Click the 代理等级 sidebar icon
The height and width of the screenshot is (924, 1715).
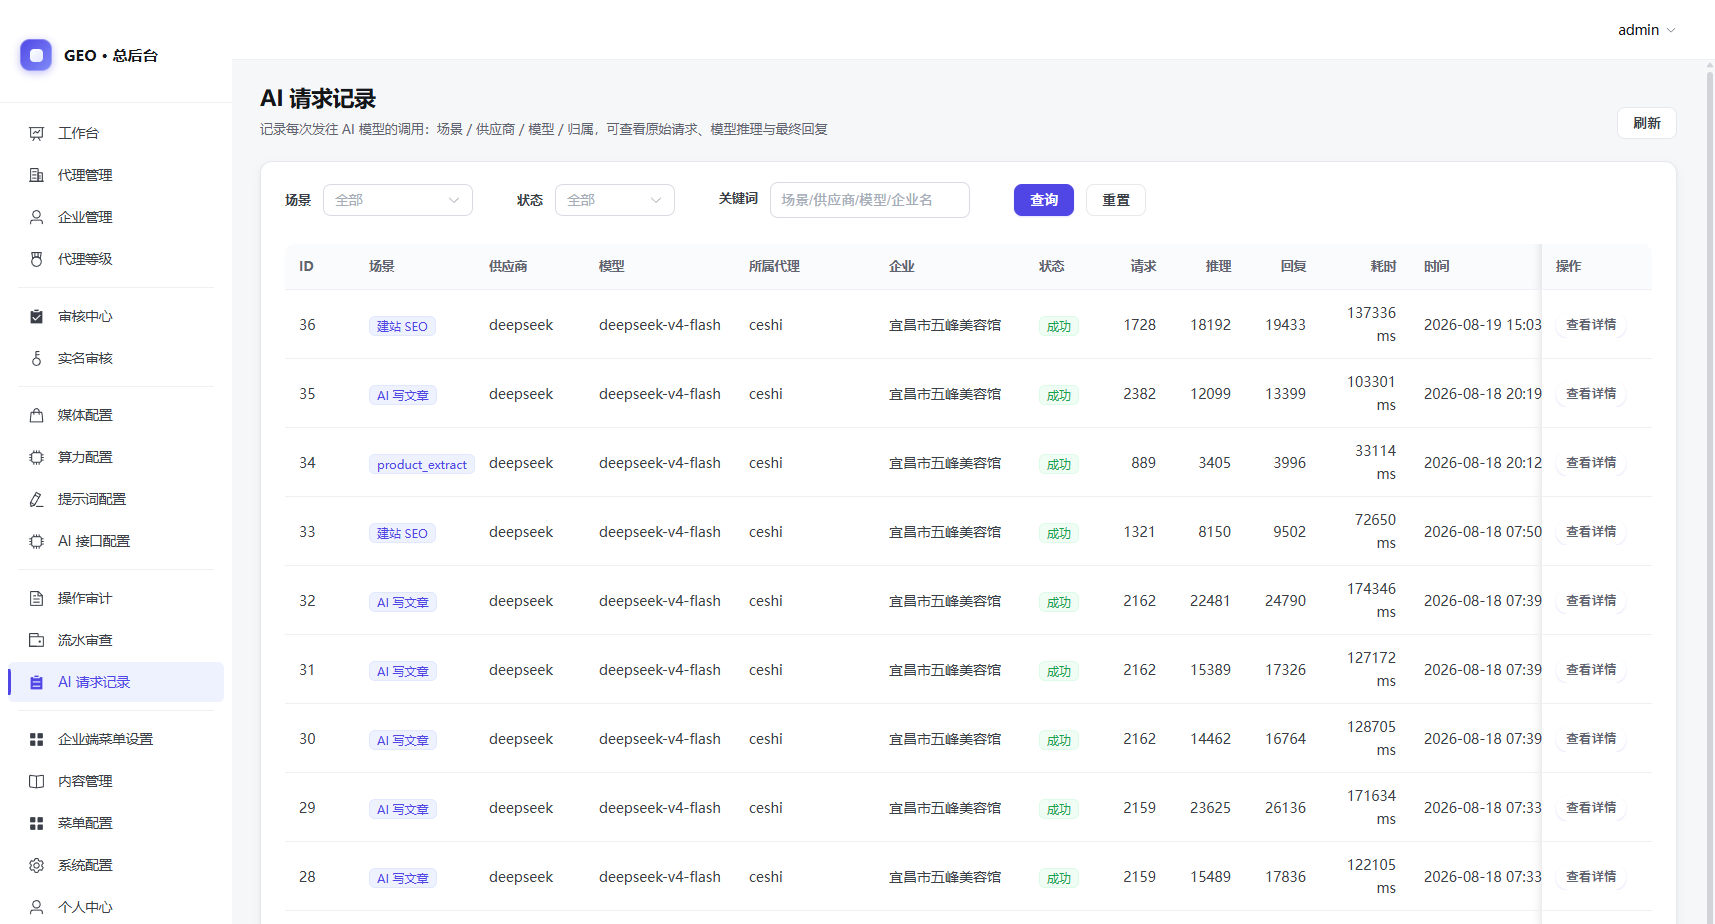click(x=37, y=259)
